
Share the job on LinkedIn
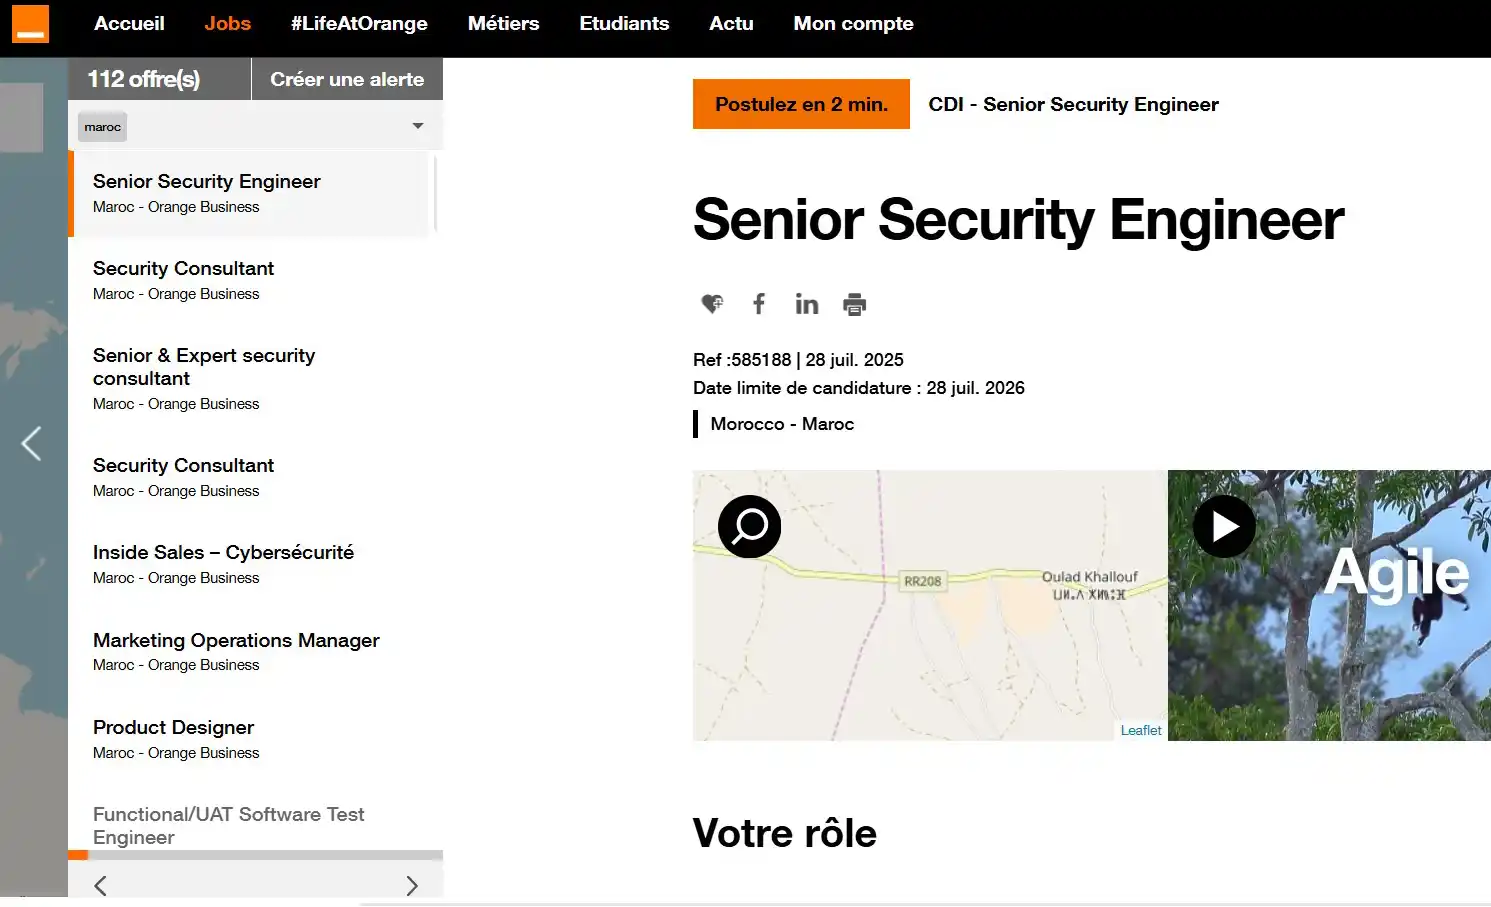807,304
